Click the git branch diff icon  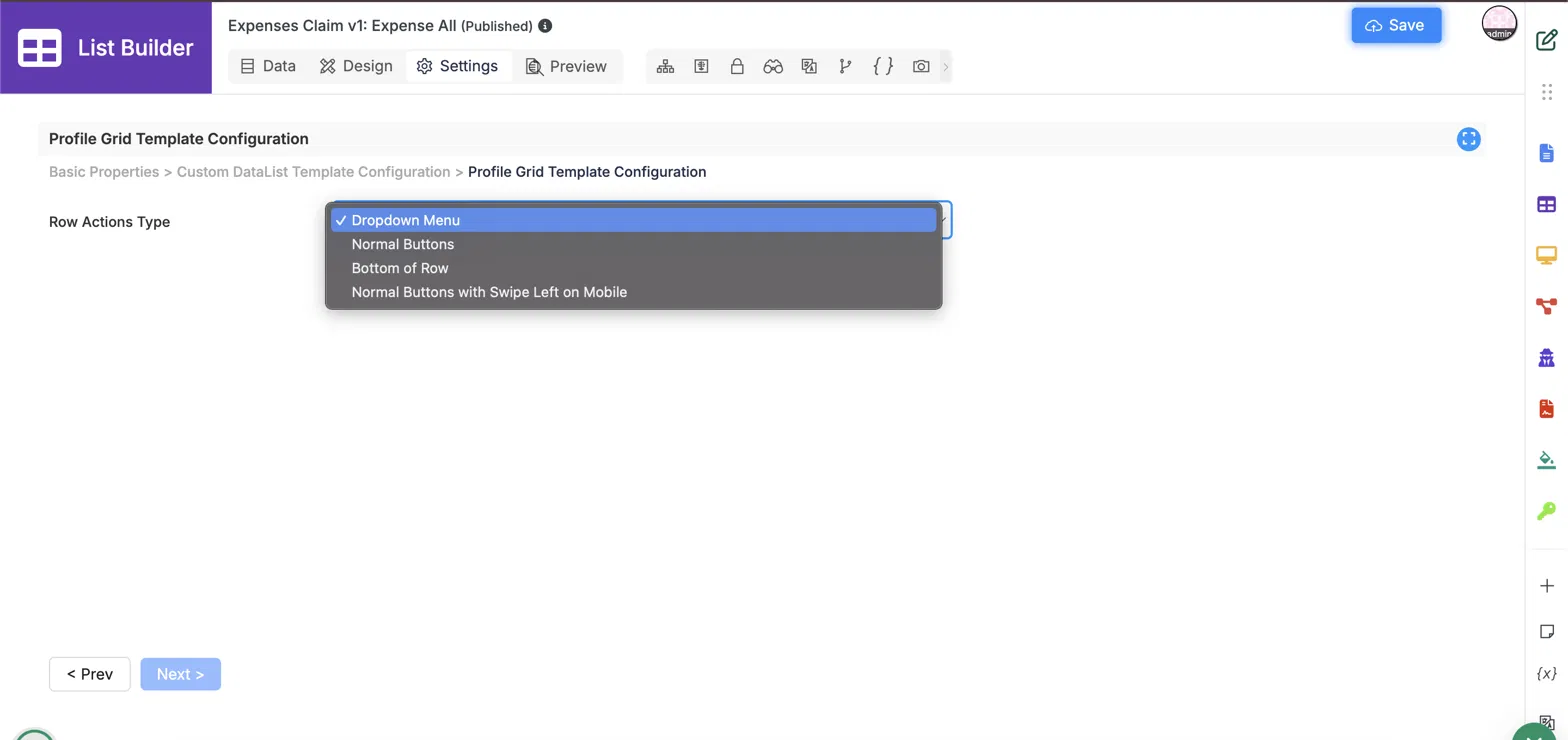(845, 67)
